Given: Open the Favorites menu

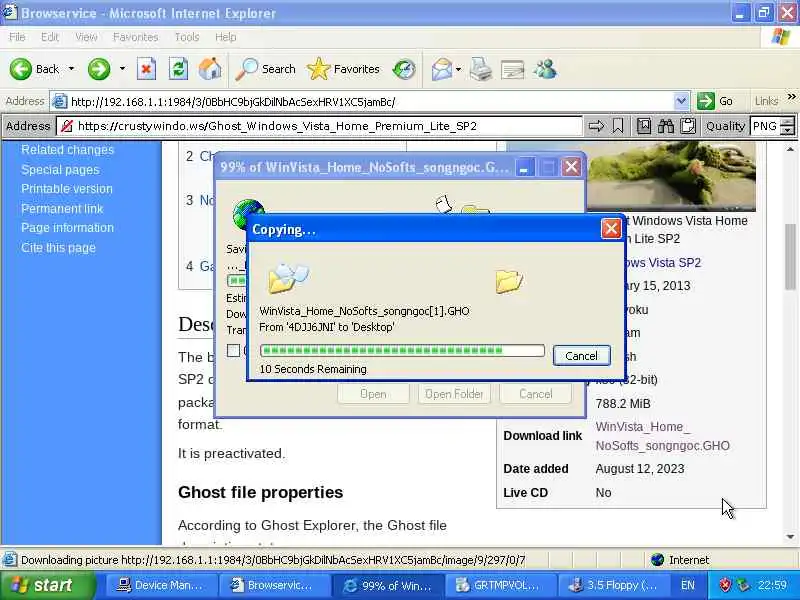Looking at the screenshot, I should (x=136, y=37).
